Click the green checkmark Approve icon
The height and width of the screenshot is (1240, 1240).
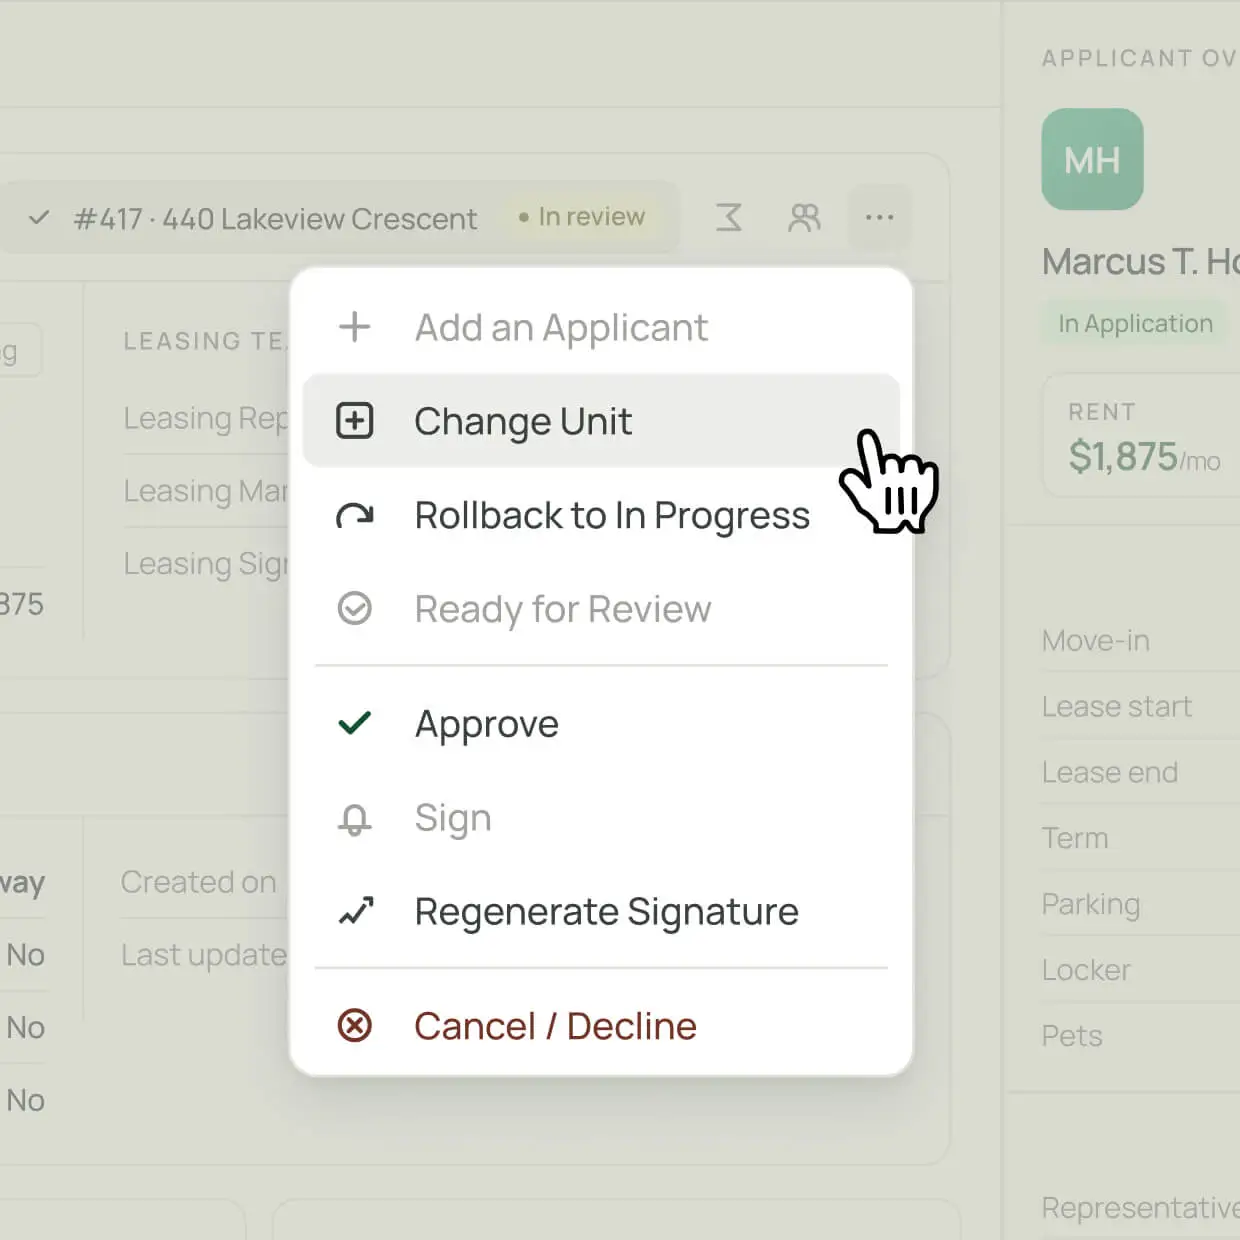(354, 722)
